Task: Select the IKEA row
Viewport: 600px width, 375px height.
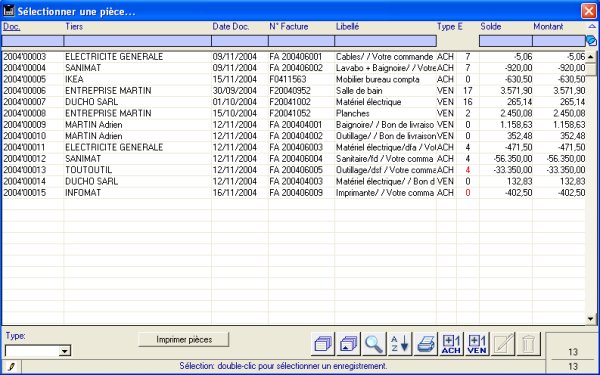Action: click(x=293, y=79)
